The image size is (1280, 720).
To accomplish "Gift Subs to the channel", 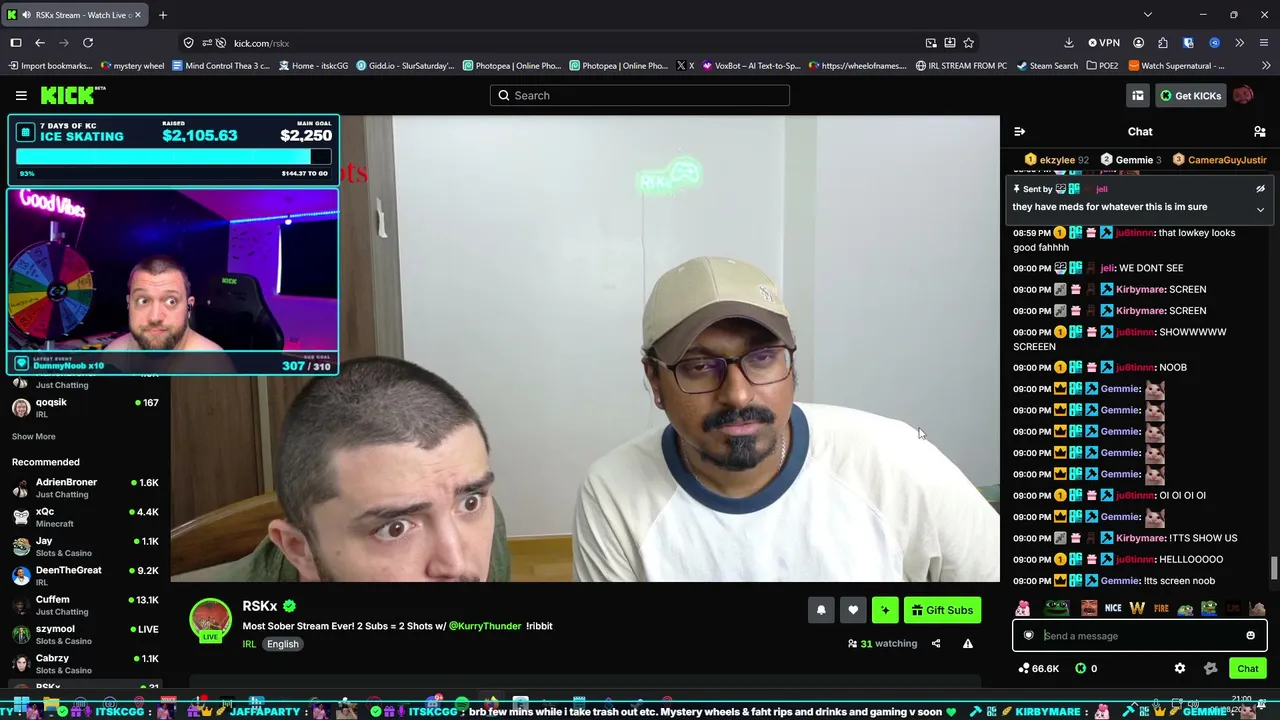I will (942, 610).
